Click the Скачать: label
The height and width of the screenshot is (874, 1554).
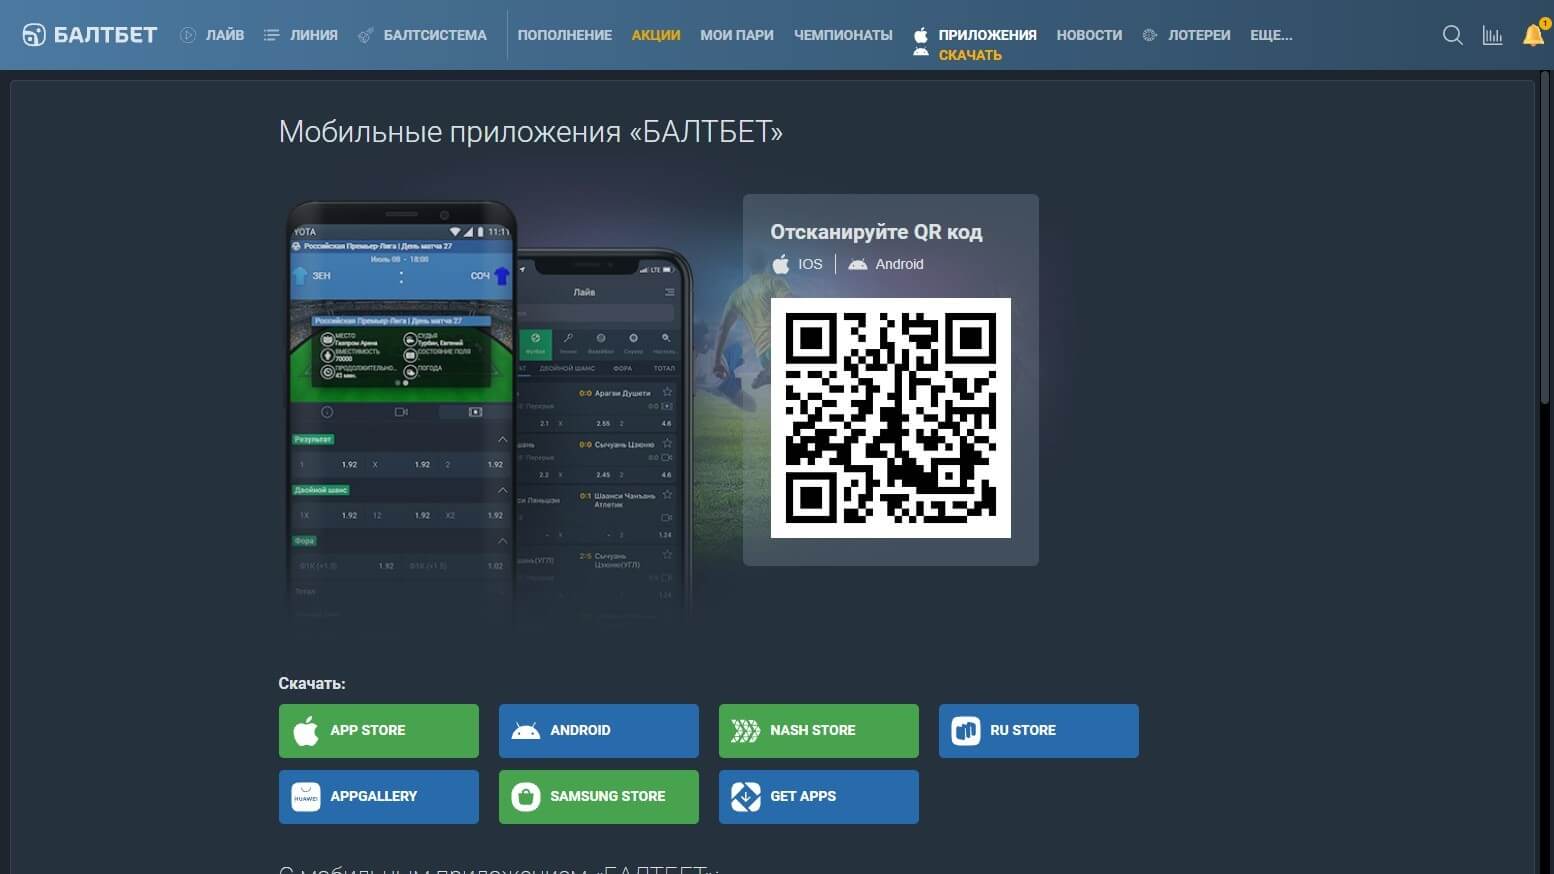[312, 684]
